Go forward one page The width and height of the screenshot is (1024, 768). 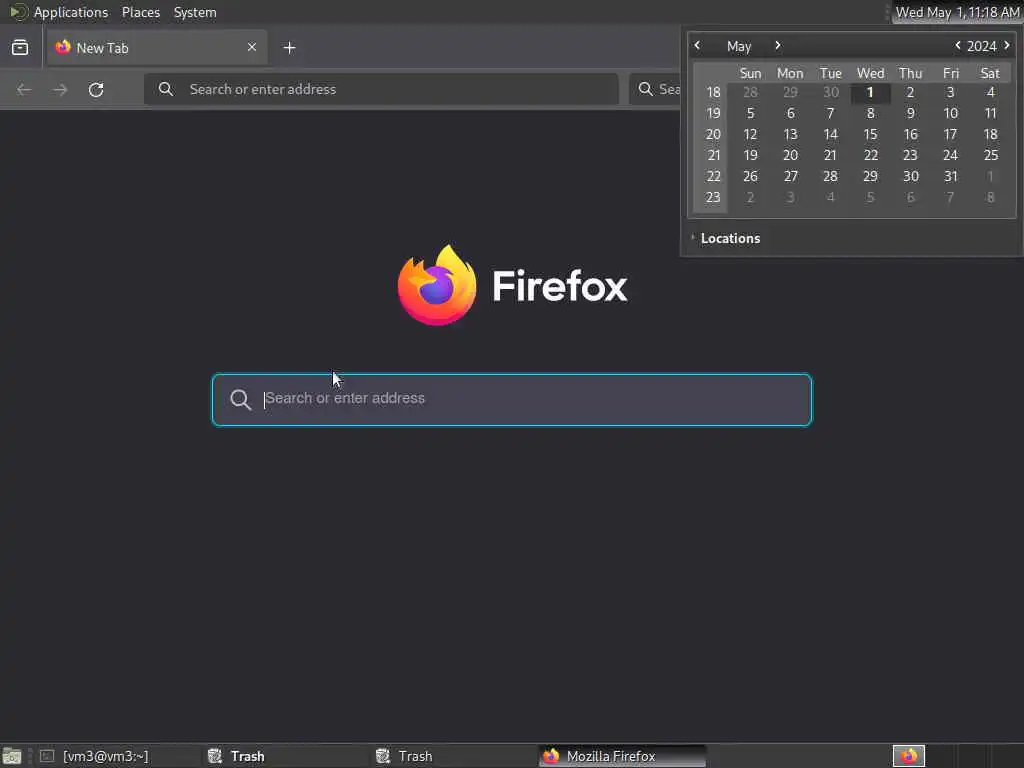point(60,89)
